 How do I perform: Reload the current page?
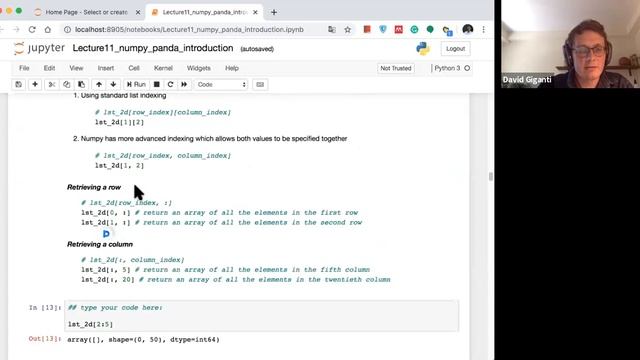pos(32,29)
